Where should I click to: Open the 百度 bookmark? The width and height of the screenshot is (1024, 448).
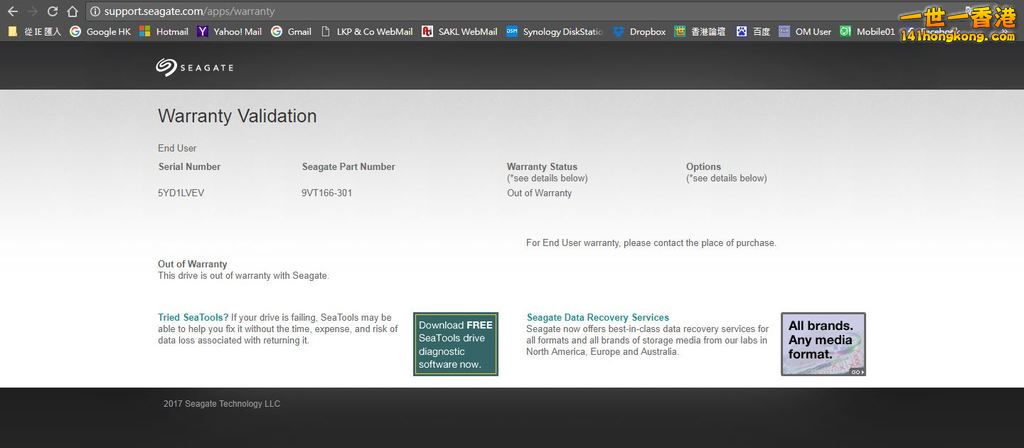(x=753, y=31)
